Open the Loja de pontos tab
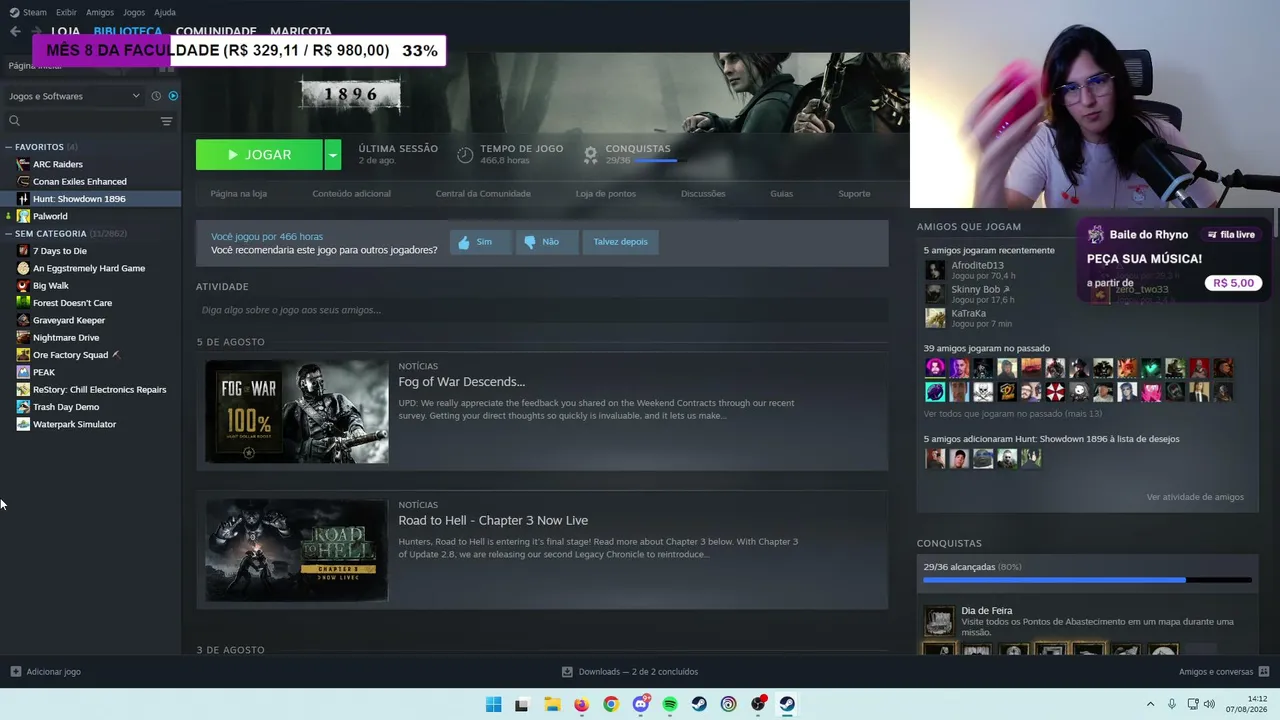The height and width of the screenshot is (720, 1280). tap(605, 194)
